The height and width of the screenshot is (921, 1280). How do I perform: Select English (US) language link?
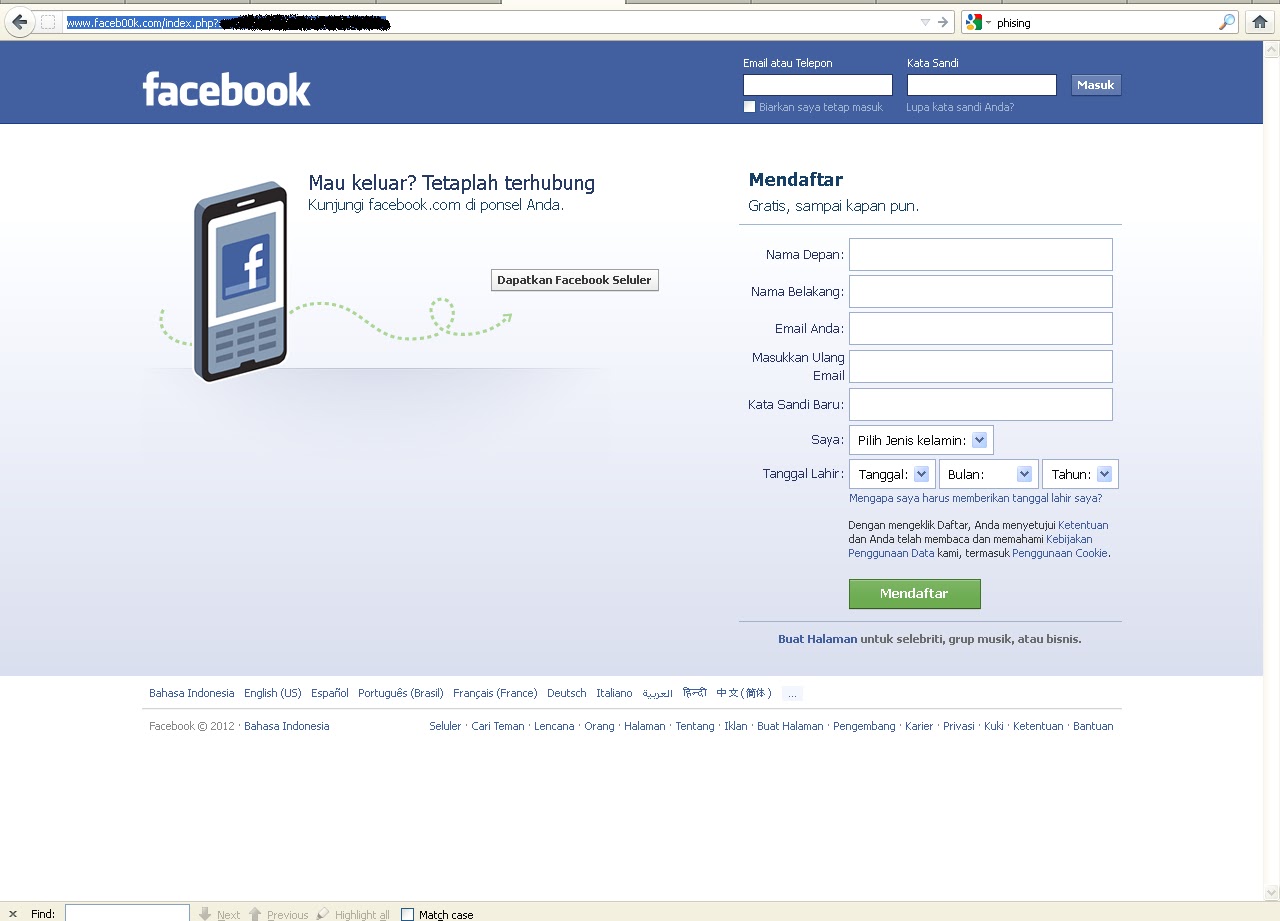coord(273,693)
